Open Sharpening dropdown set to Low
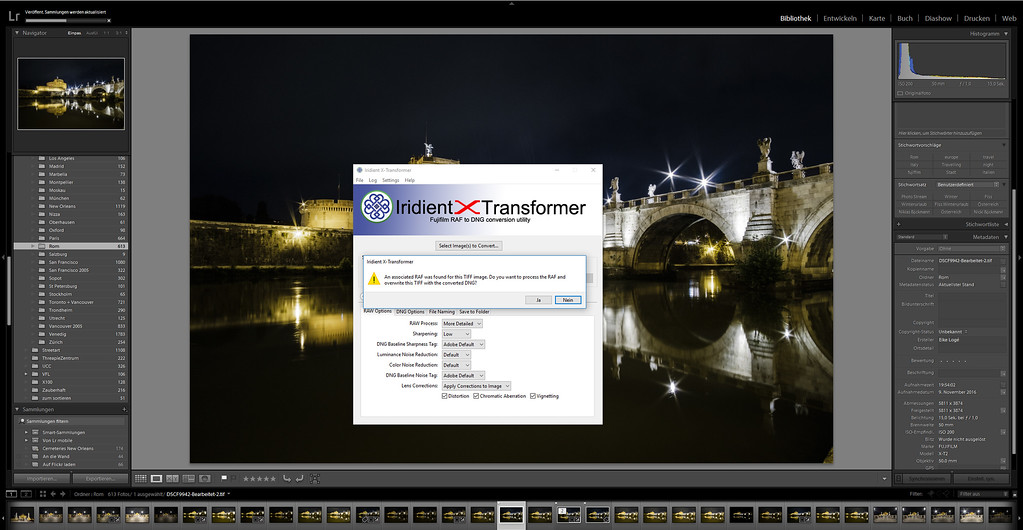Screen dimensions: 1023x530 click(456, 334)
